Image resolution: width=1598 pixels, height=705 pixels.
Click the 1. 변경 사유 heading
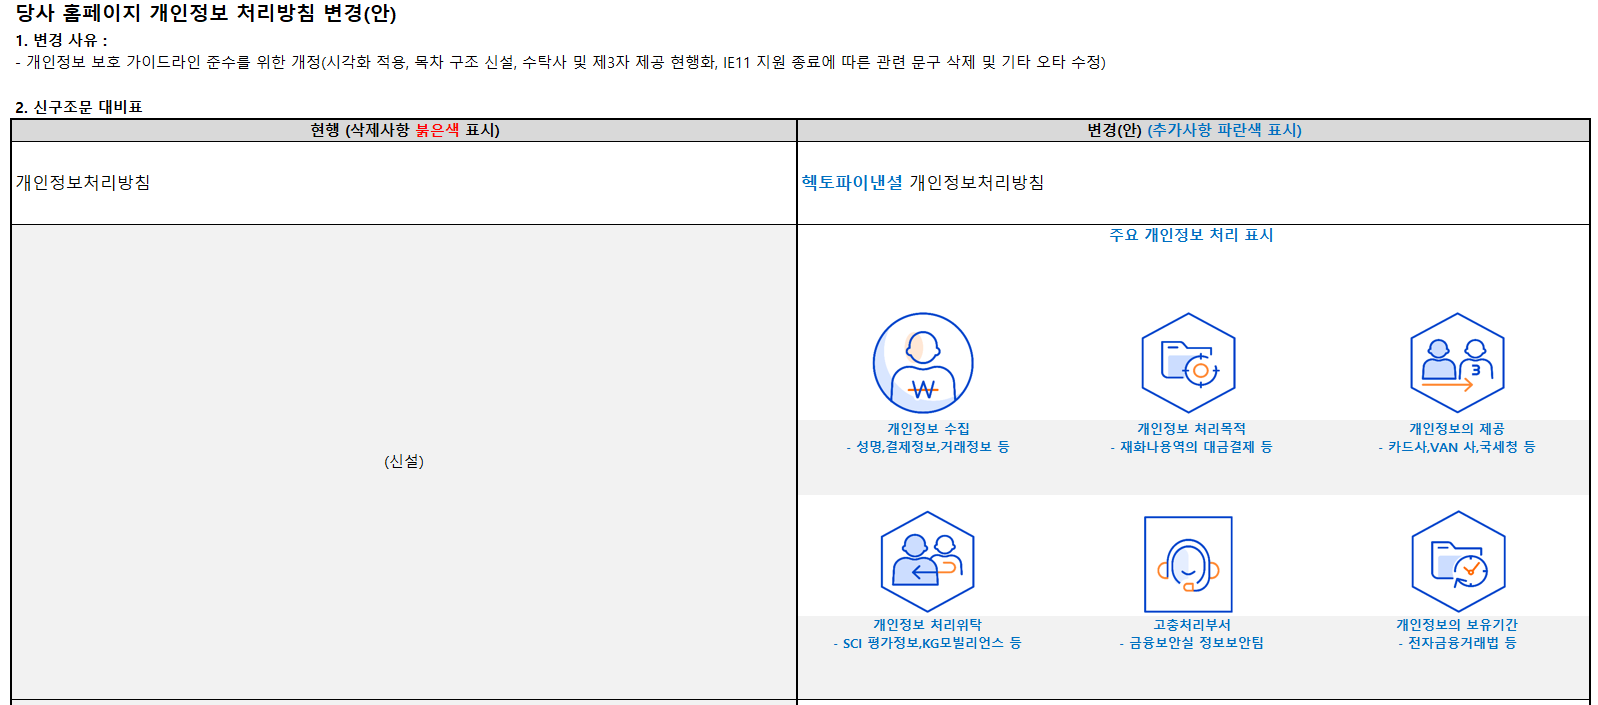tap(61, 40)
